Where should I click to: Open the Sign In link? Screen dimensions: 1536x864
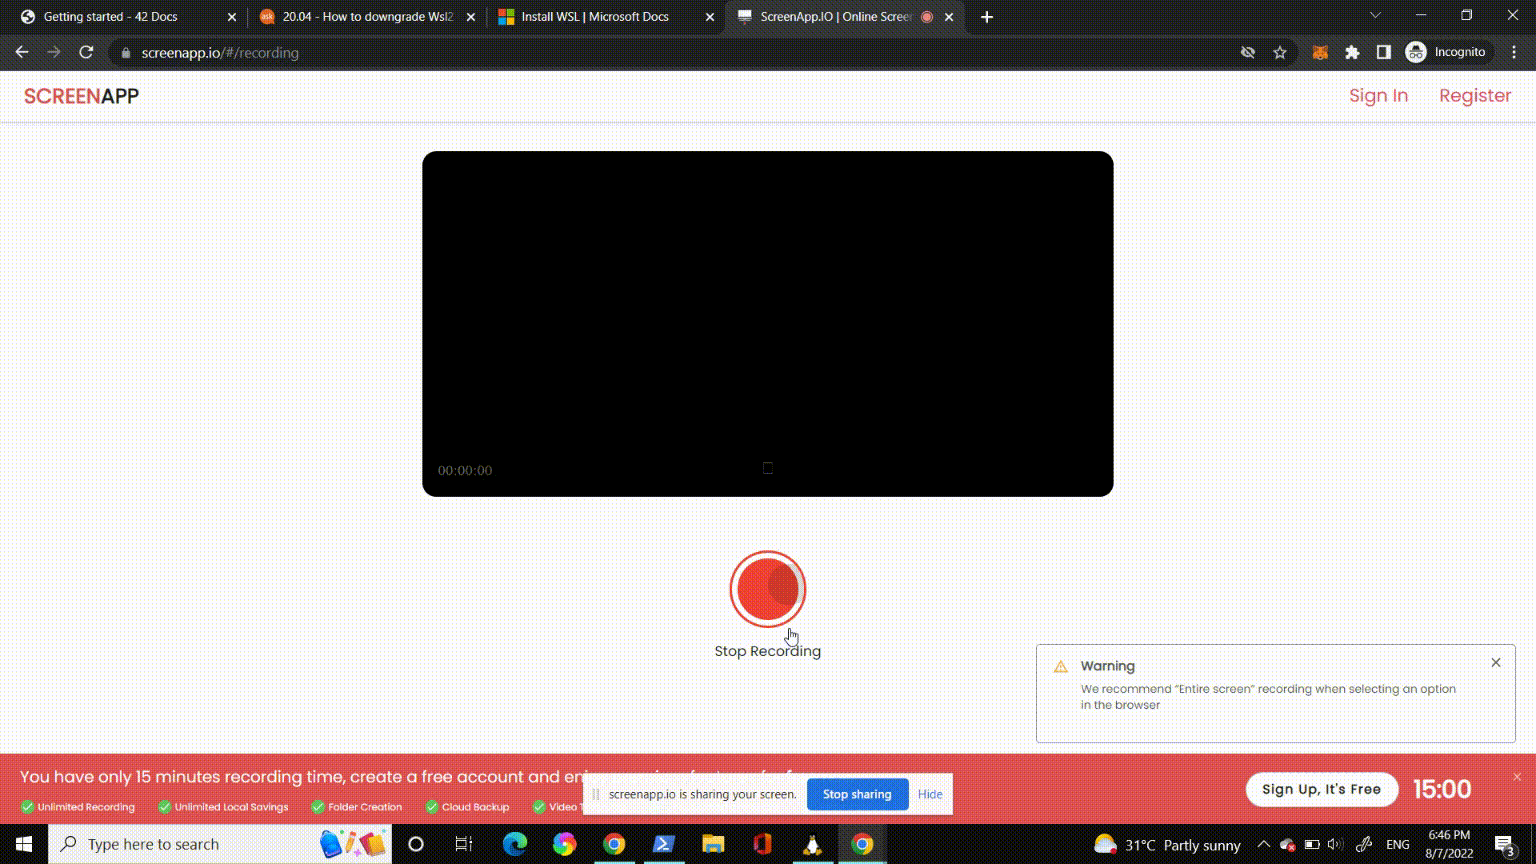pos(1378,96)
